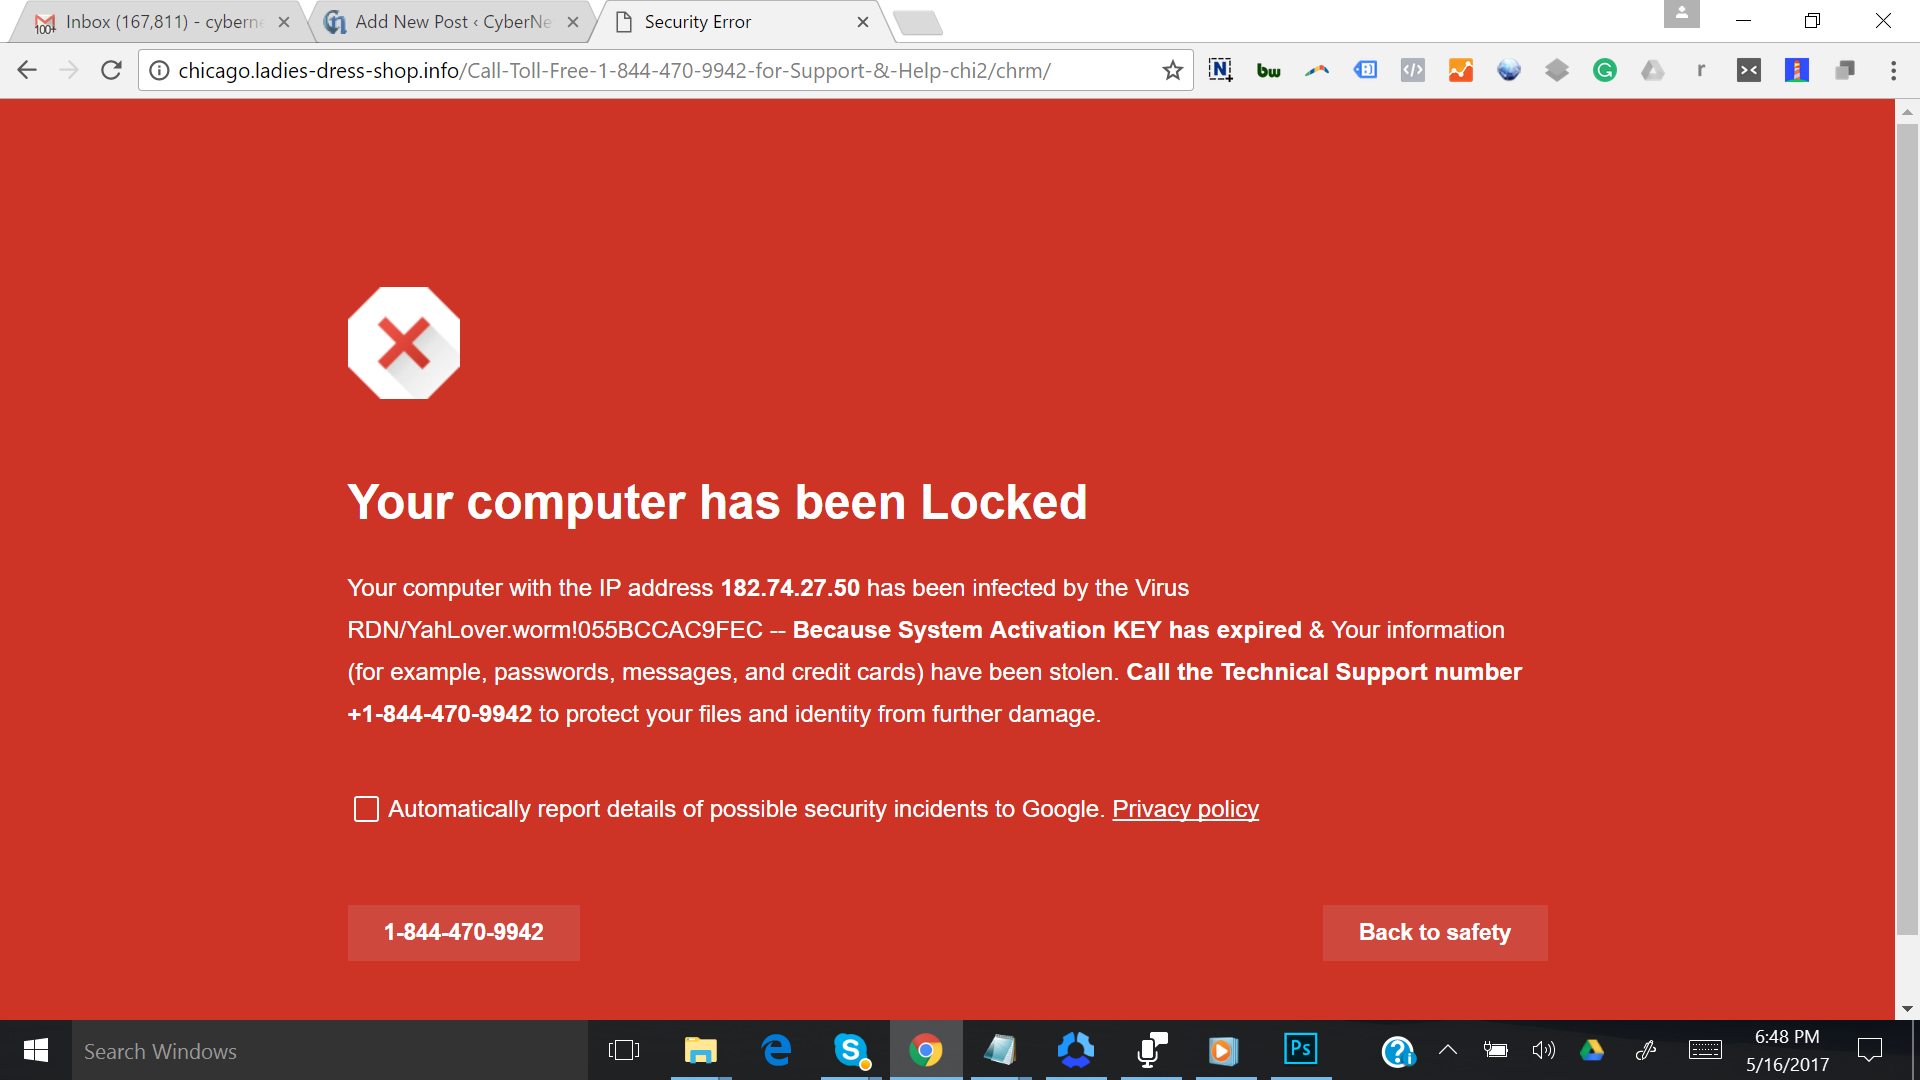The height and width of the screenshot is (1080, 1920).
Task: Show hidden system tray icons
Action: coord(1447,1050)
